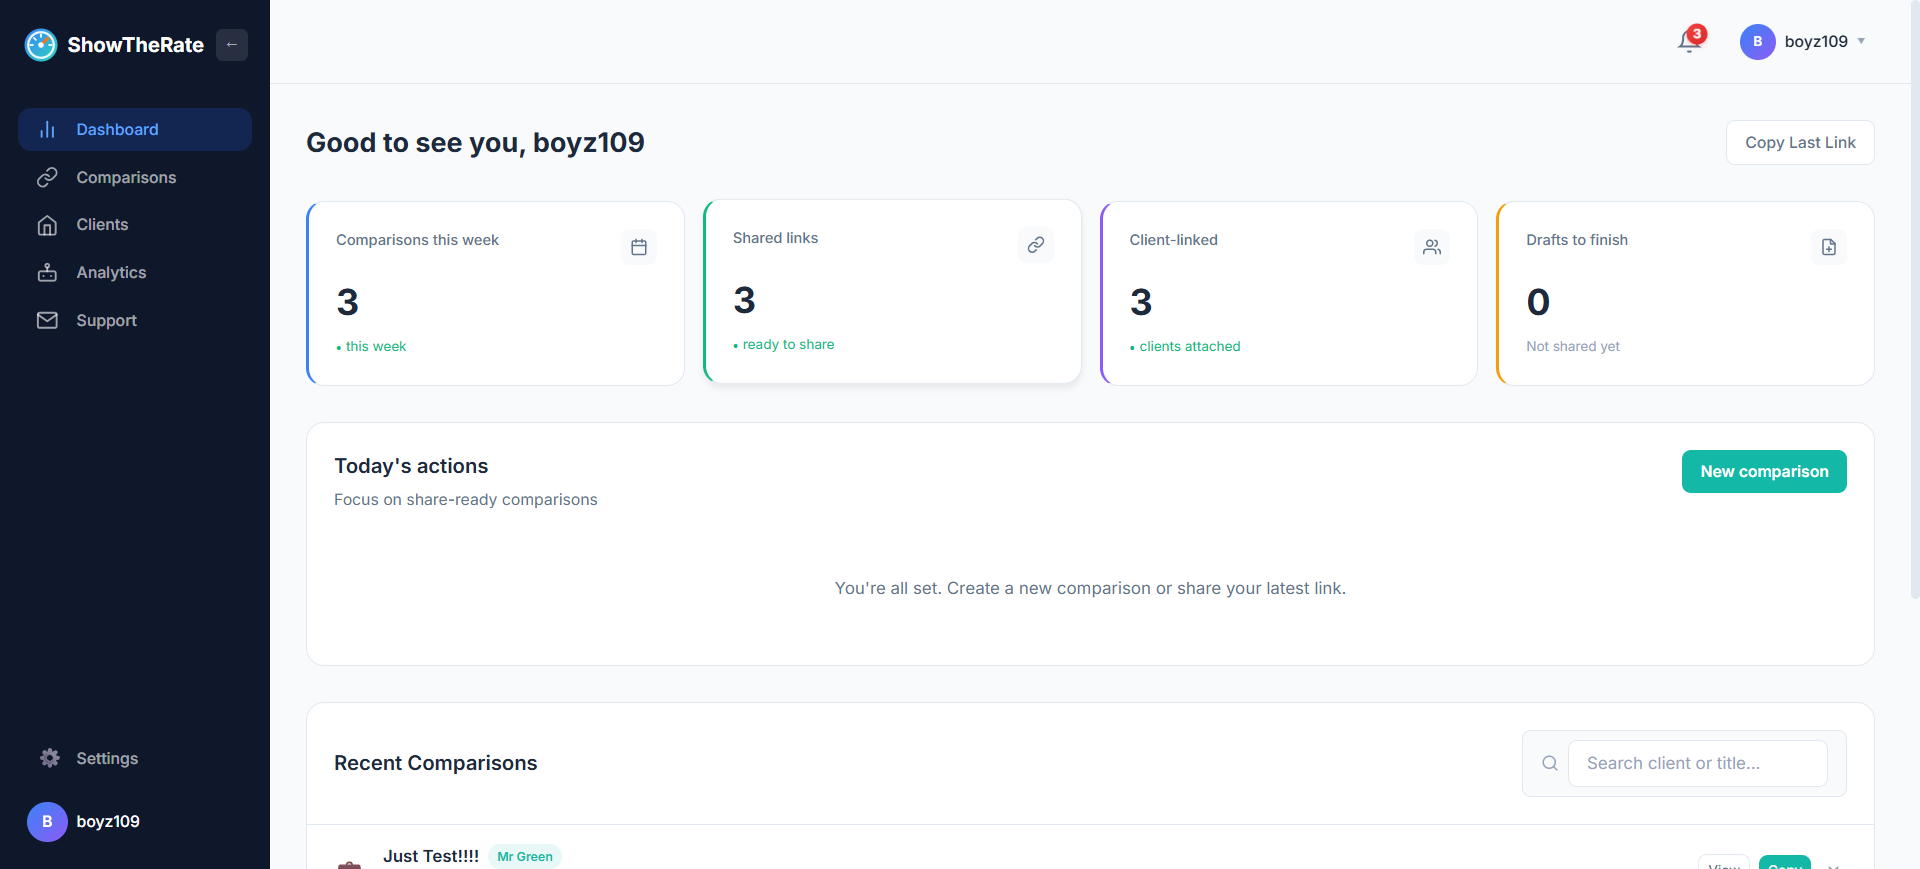The image size is (1920, 869).
Task: Open the Clients section
Action: 135,225
